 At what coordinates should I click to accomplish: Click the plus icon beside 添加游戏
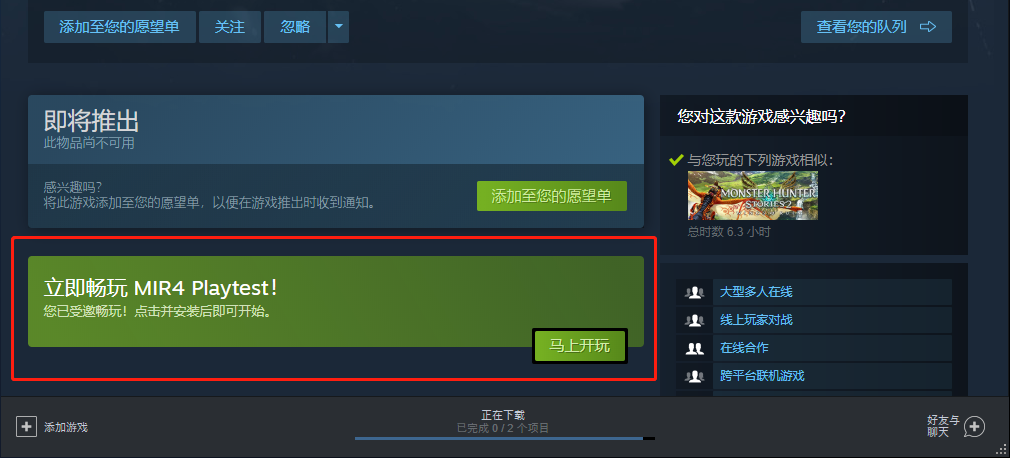tap(26, 426)
